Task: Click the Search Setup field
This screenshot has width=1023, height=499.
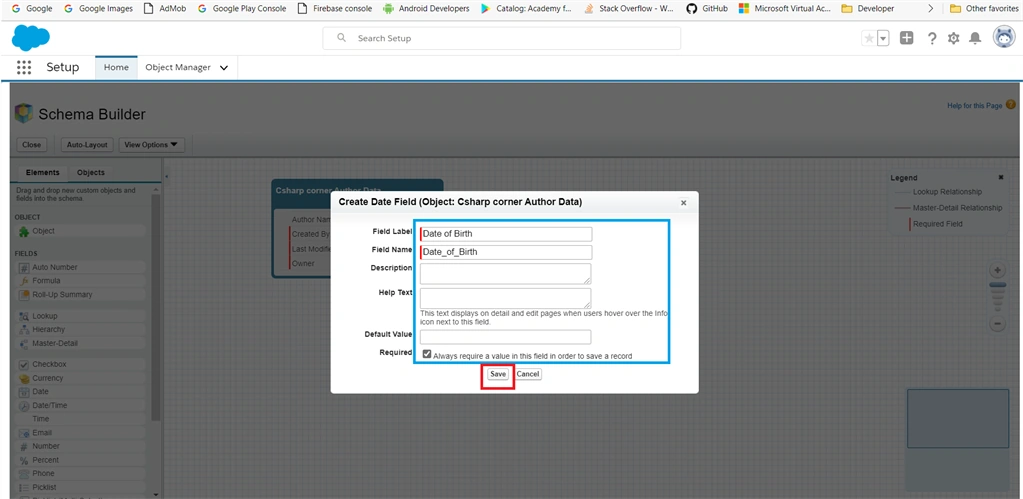Action: (x=501, y=38)
